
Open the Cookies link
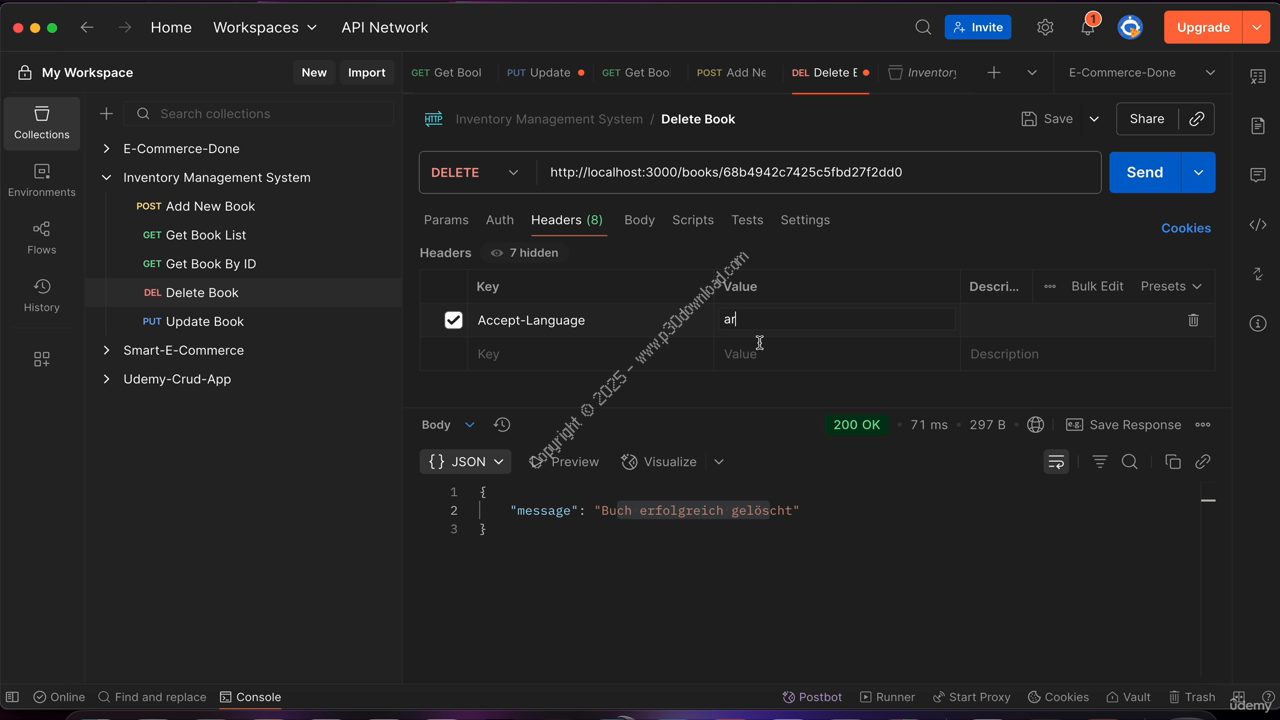(1185, 228)
